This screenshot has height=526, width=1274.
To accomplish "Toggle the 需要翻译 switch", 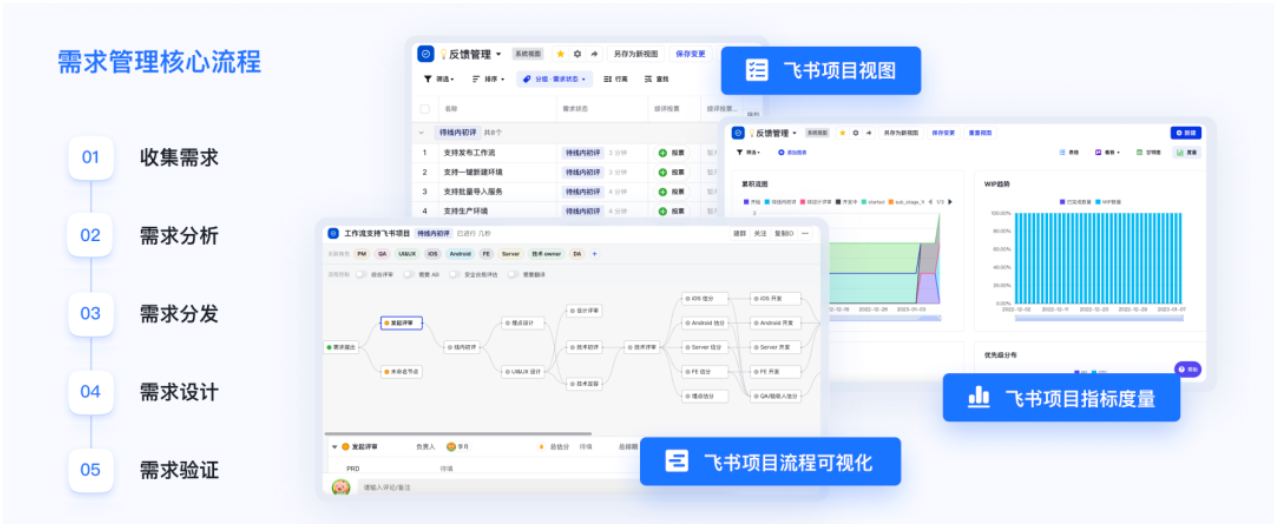I will tap(512, 273).
